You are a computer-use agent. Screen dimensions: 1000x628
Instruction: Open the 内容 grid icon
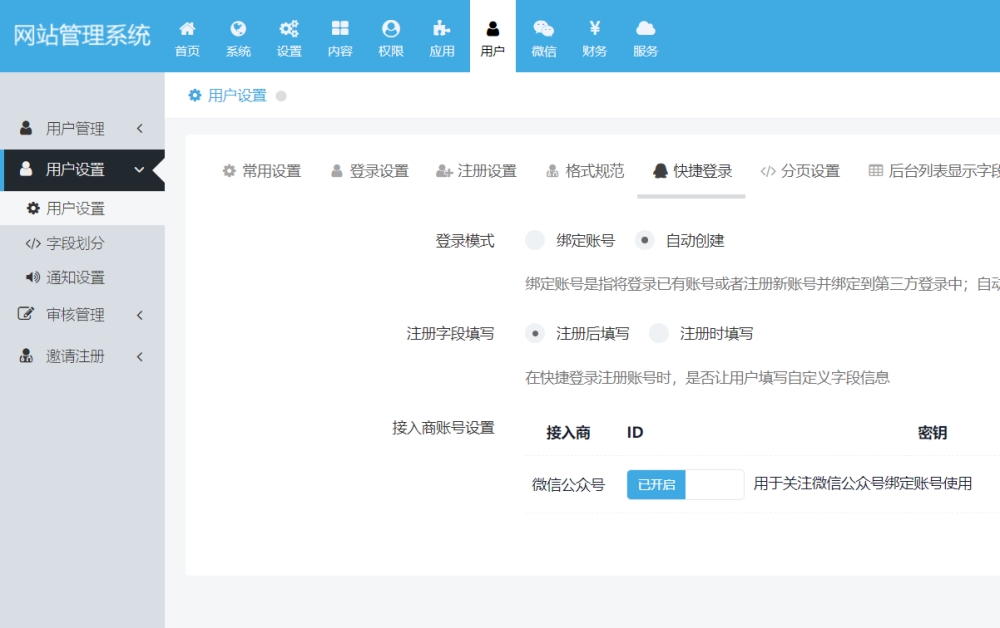340,29
